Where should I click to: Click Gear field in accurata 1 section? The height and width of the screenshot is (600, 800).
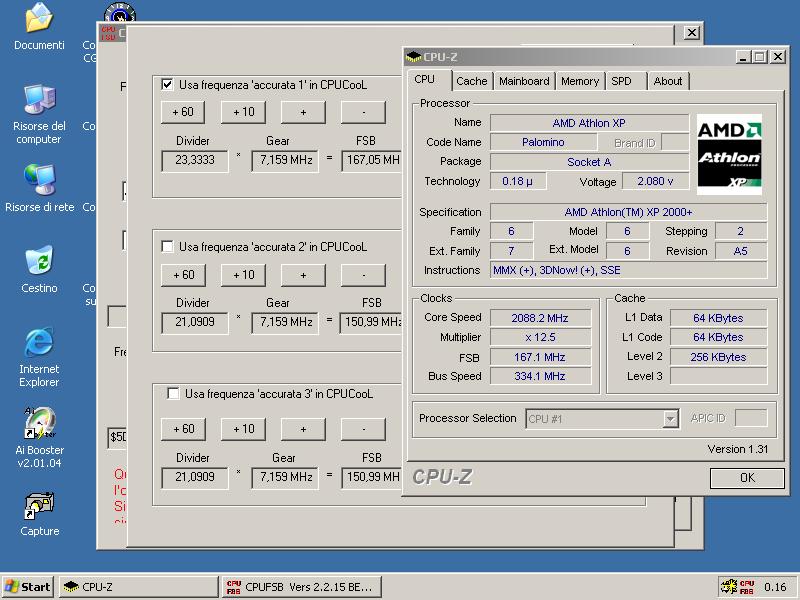[x=285, y=160]
